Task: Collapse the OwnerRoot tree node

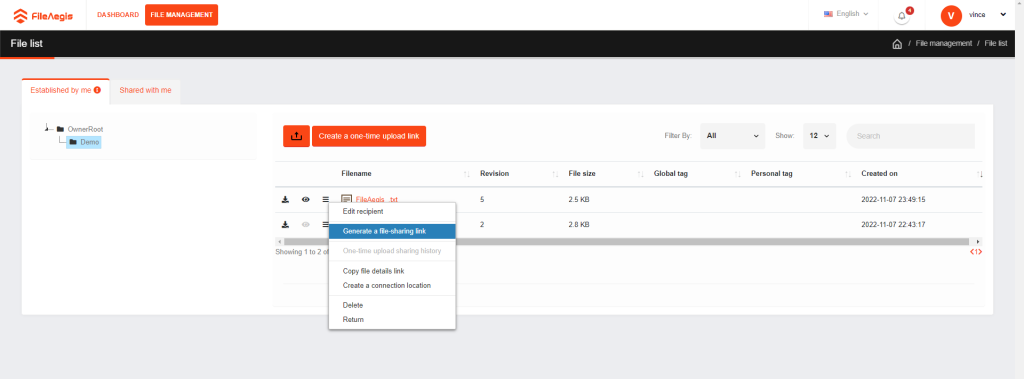Action: (46, 128)
